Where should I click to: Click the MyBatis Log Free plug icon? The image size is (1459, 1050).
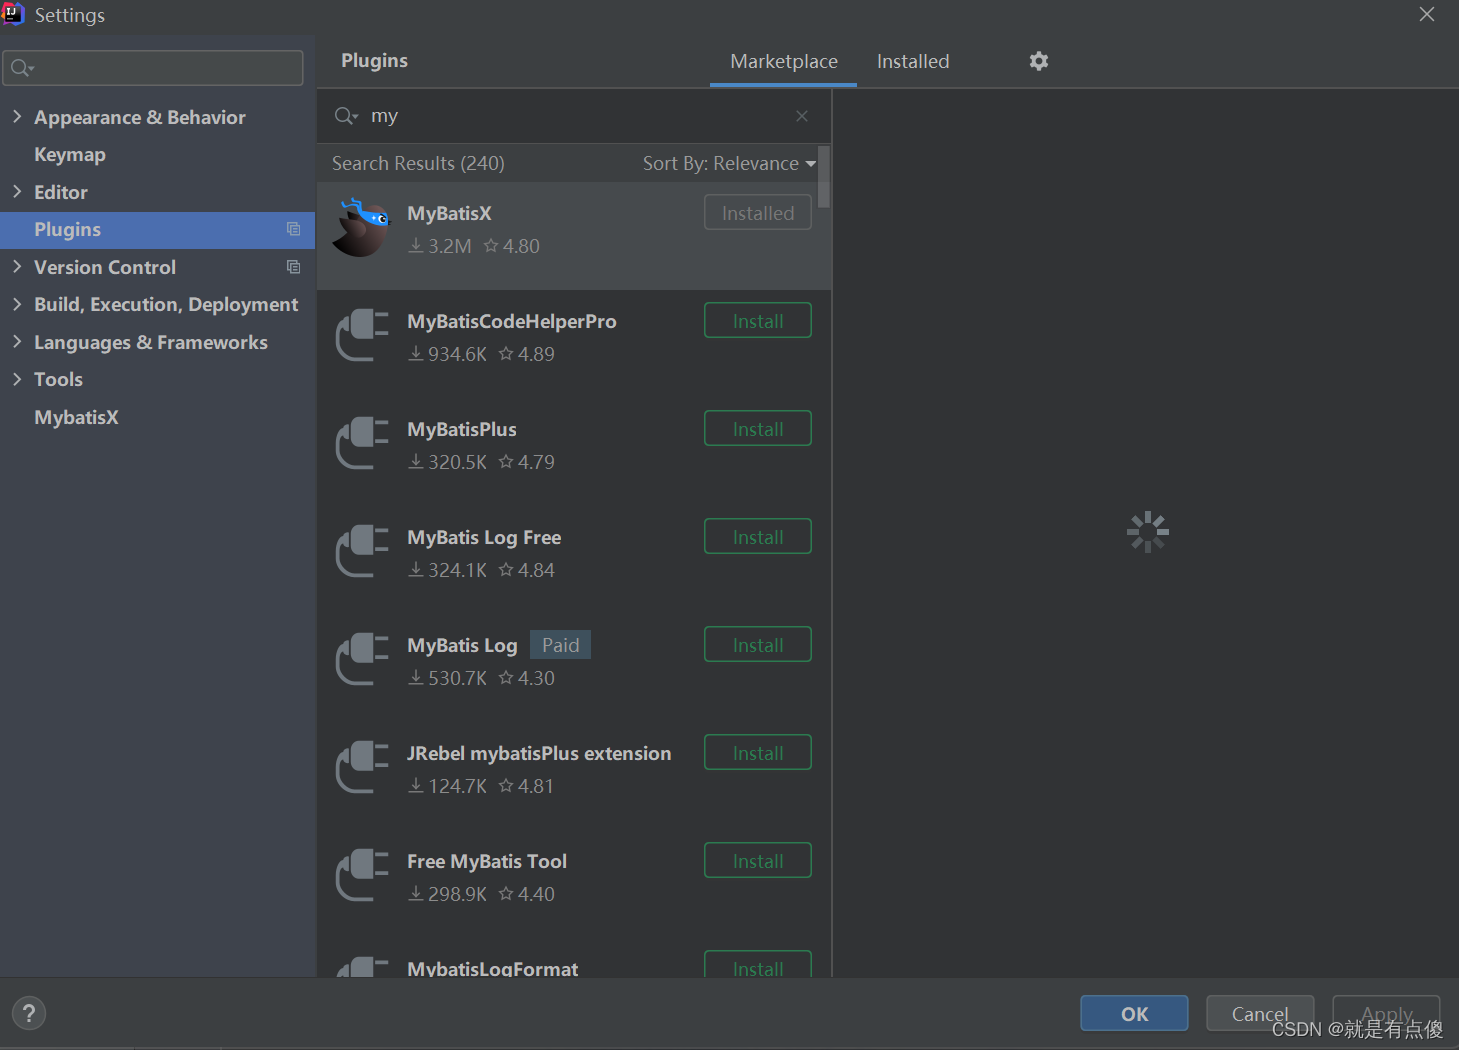point(362,551)
